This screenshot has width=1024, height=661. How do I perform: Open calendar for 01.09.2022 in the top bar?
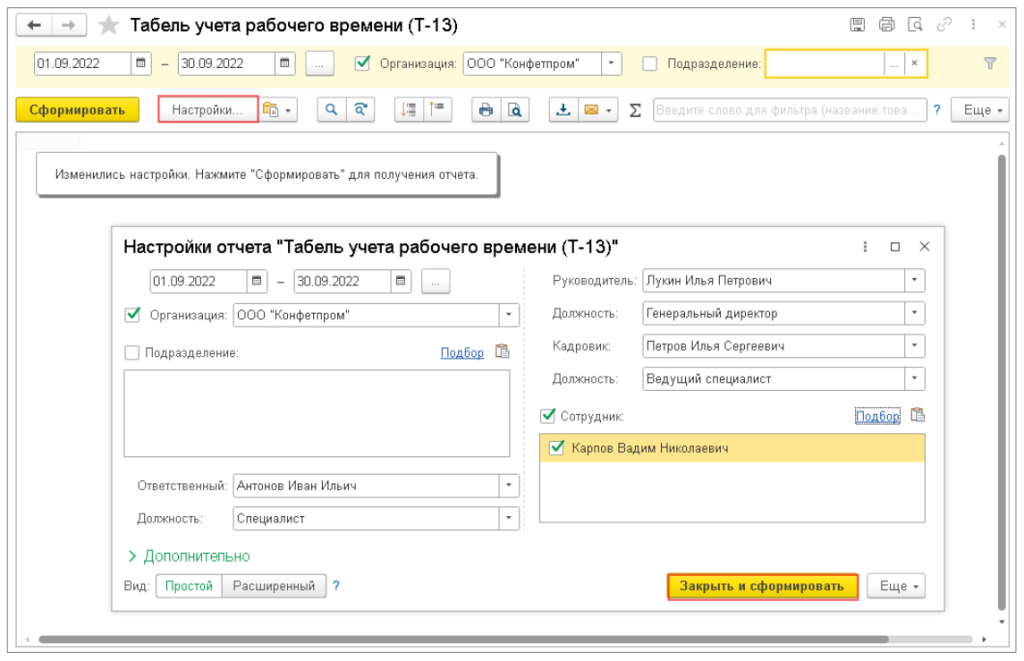(x=141, y=63)
